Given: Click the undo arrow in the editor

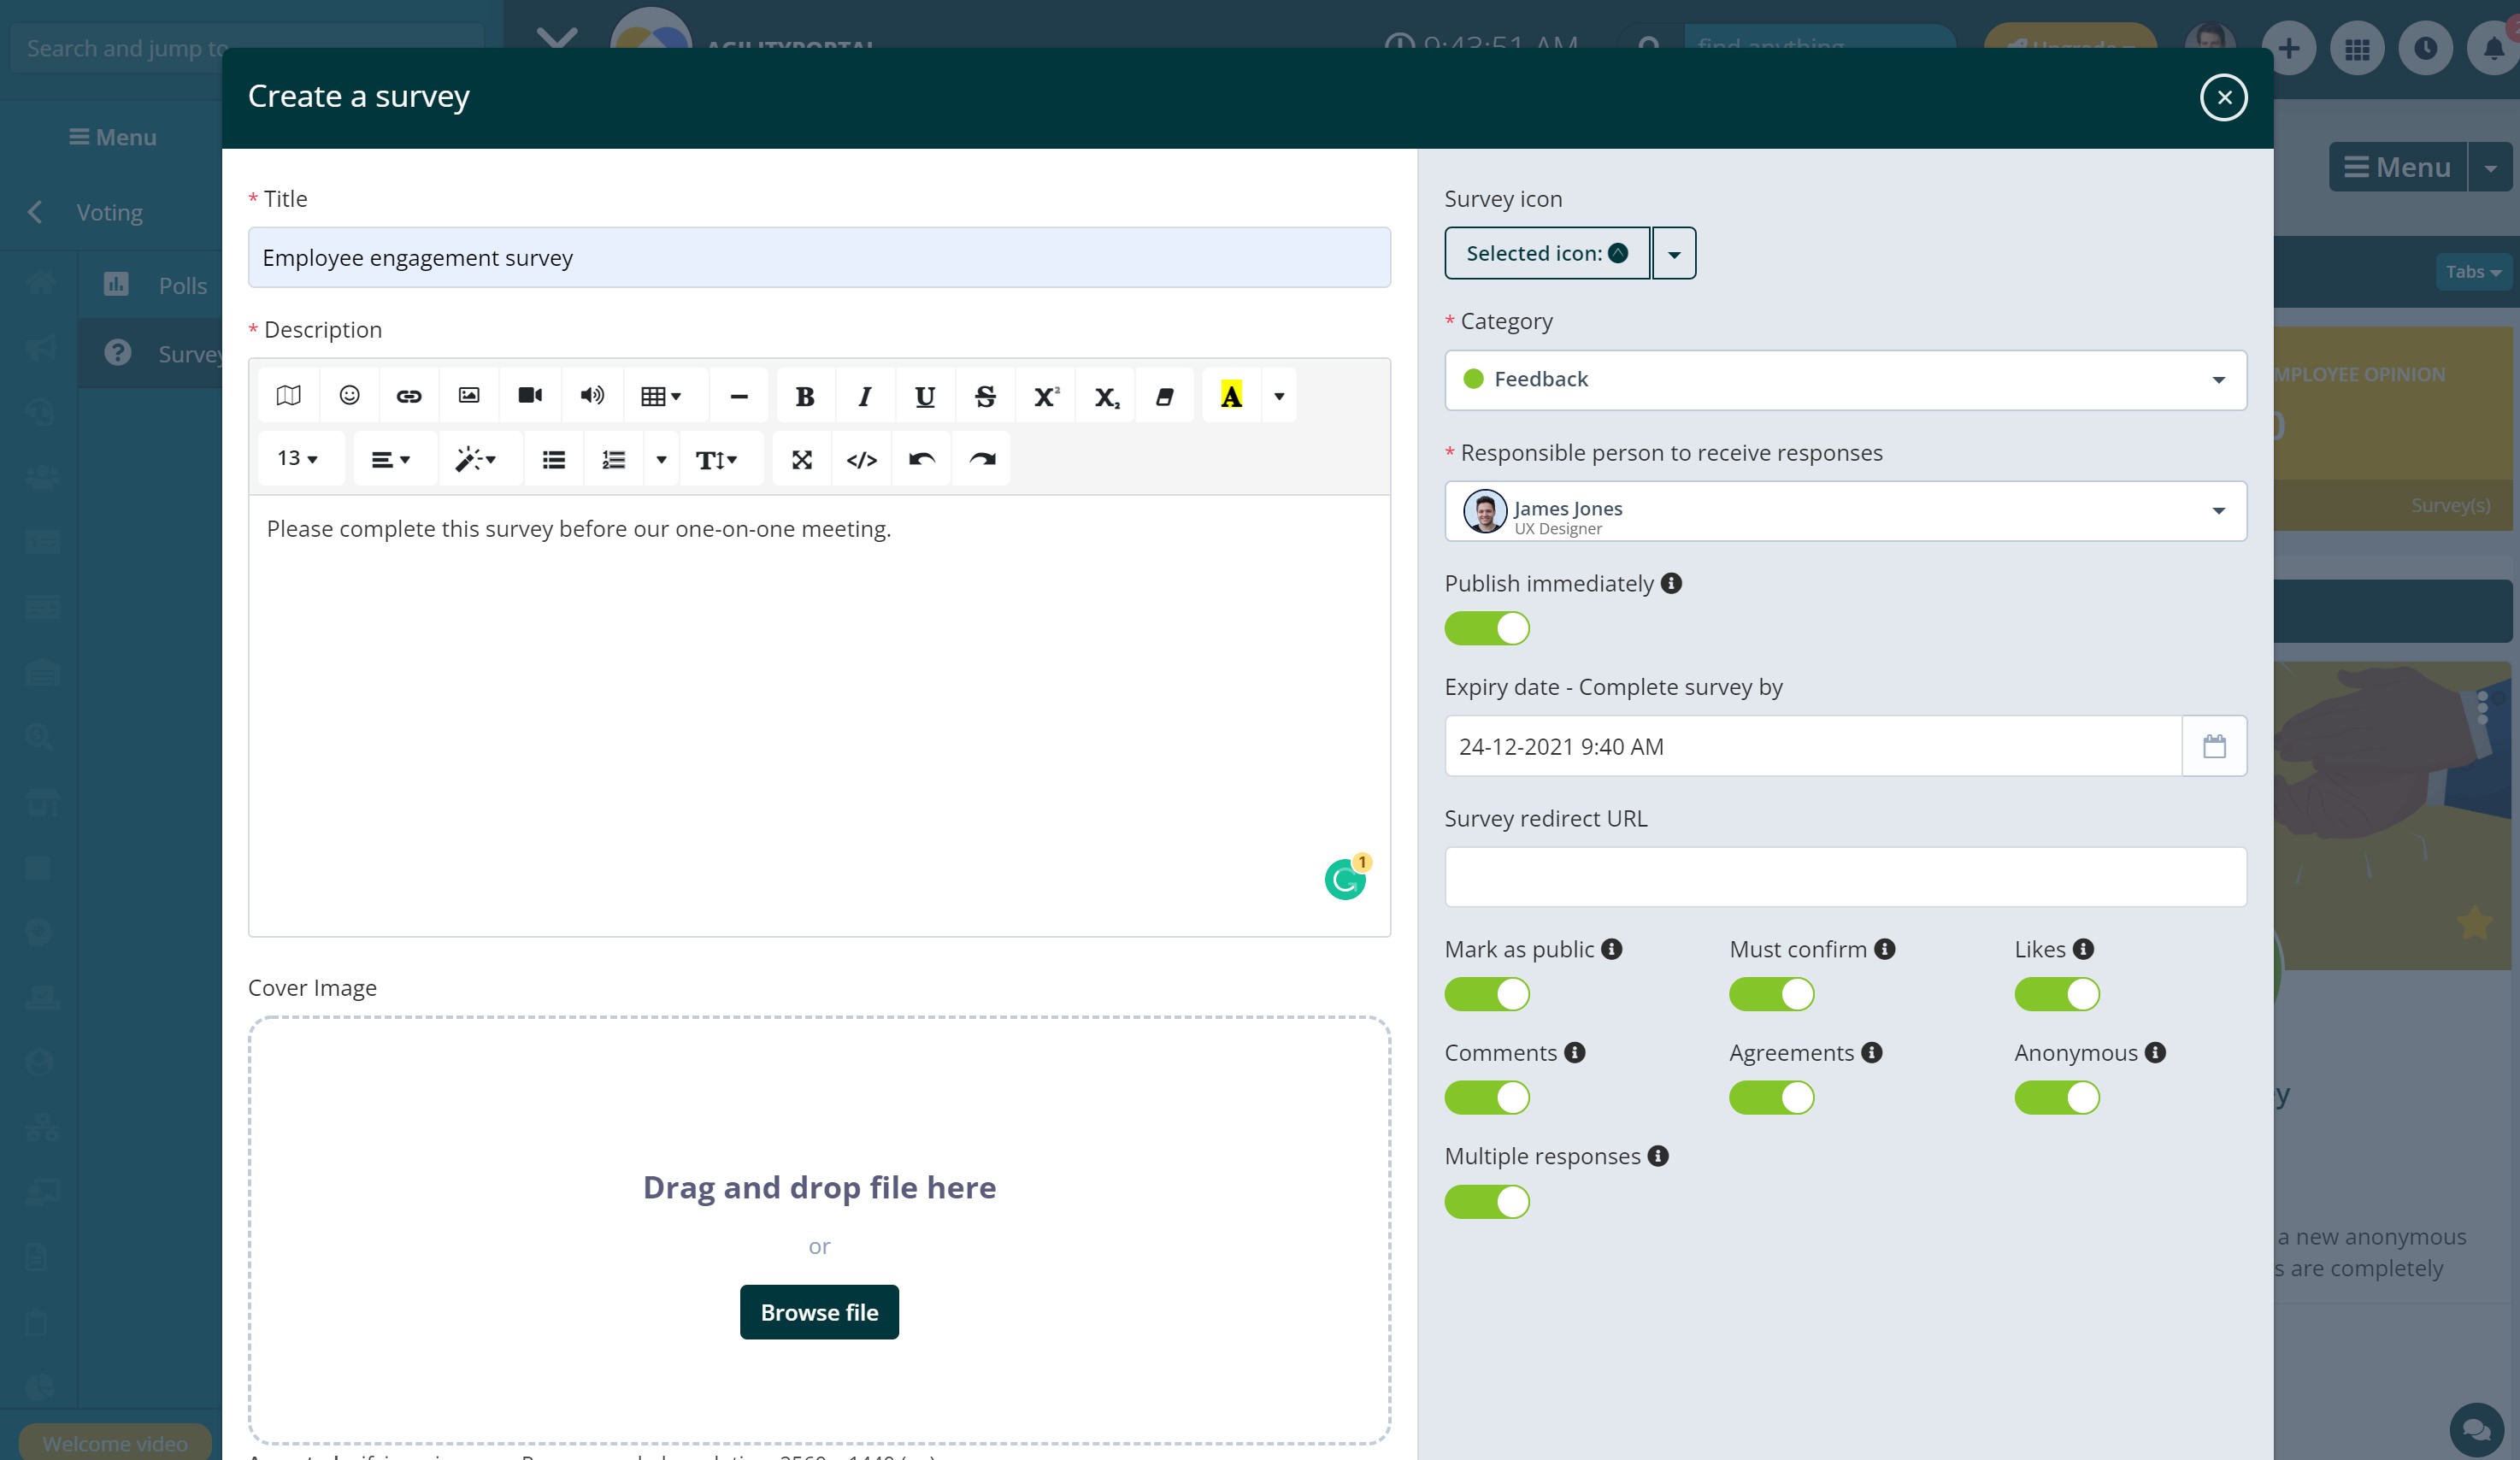Looking at the screenshot, I should 921,460.
